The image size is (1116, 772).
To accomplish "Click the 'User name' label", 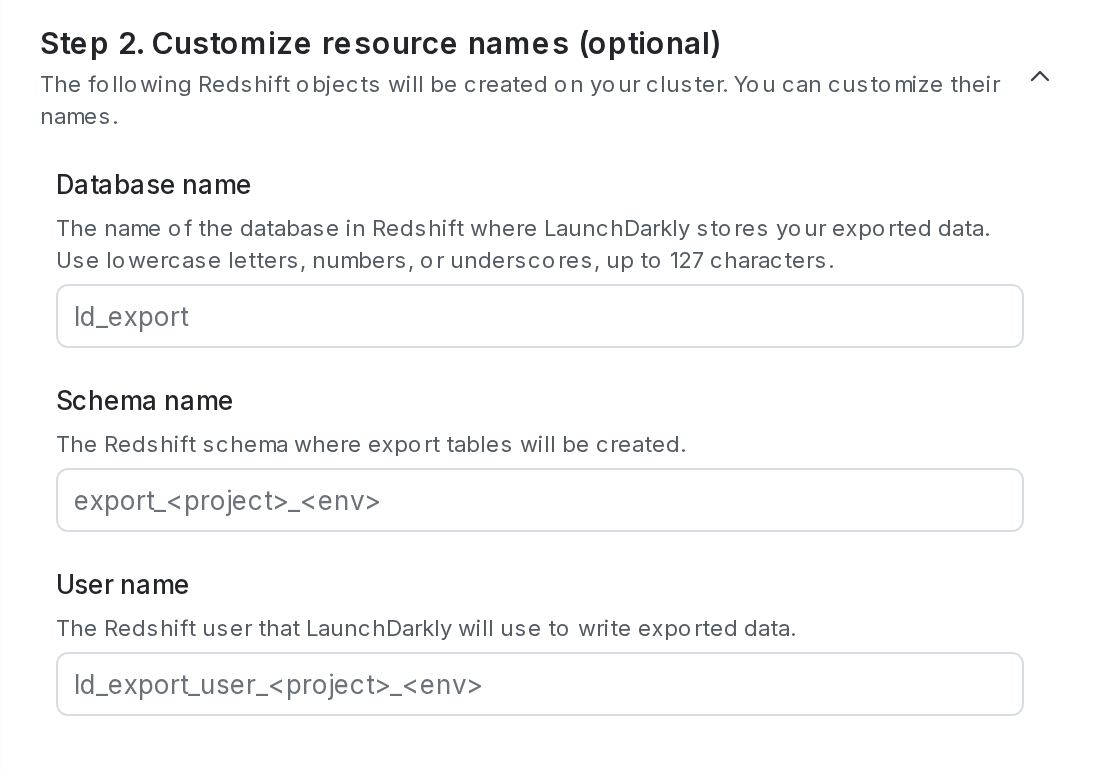I will tap(122, 585).
